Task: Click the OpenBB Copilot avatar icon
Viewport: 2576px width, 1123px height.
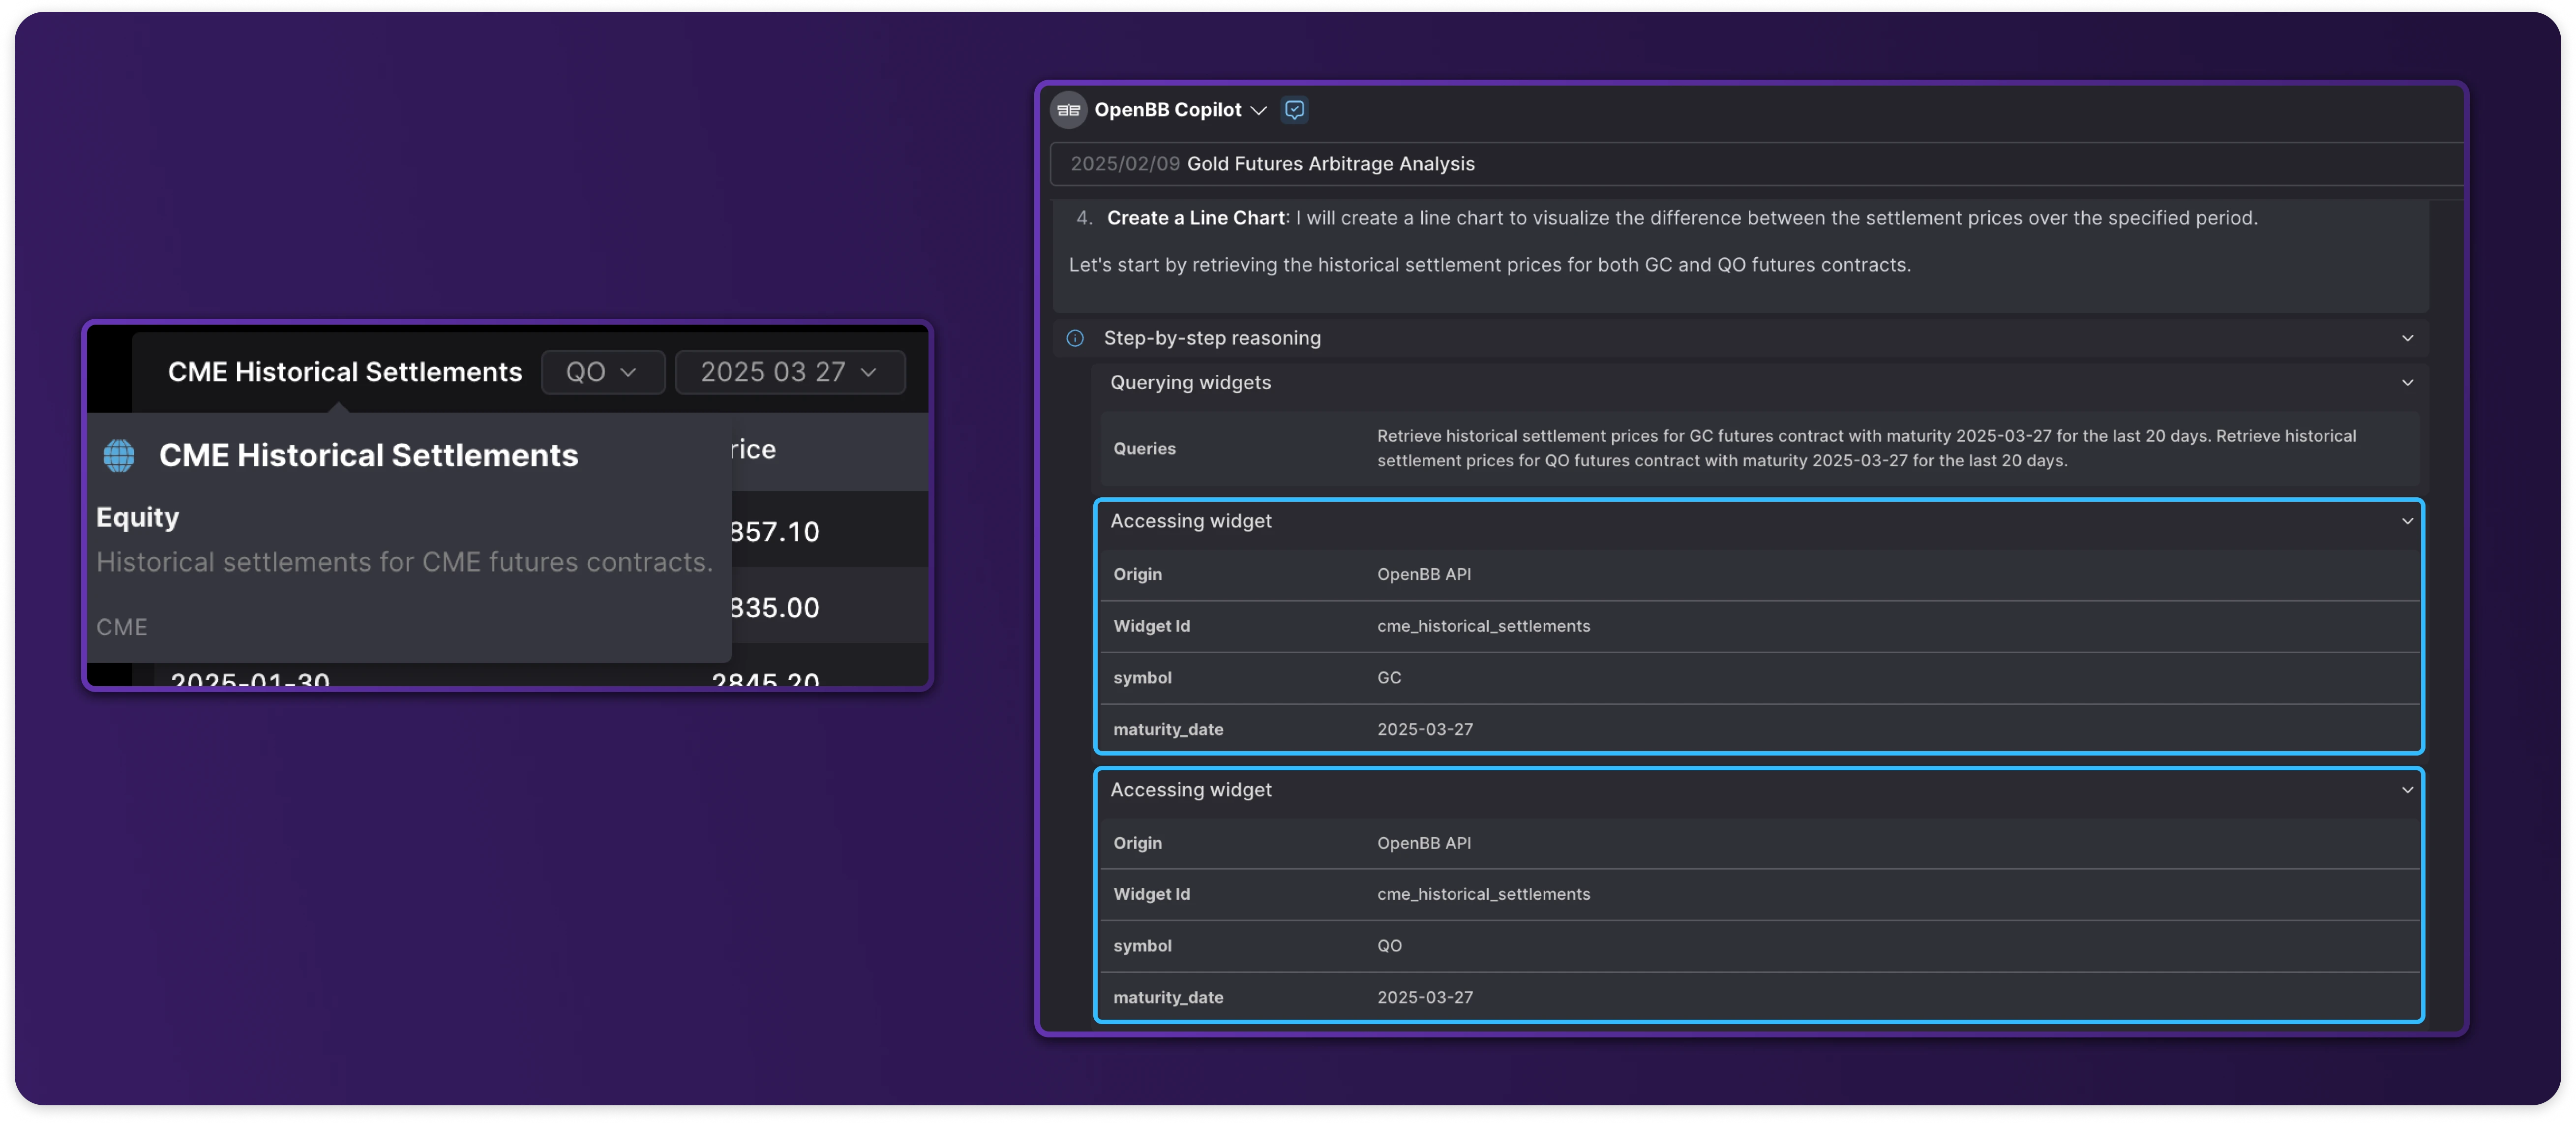Action: pos(1068,110)
